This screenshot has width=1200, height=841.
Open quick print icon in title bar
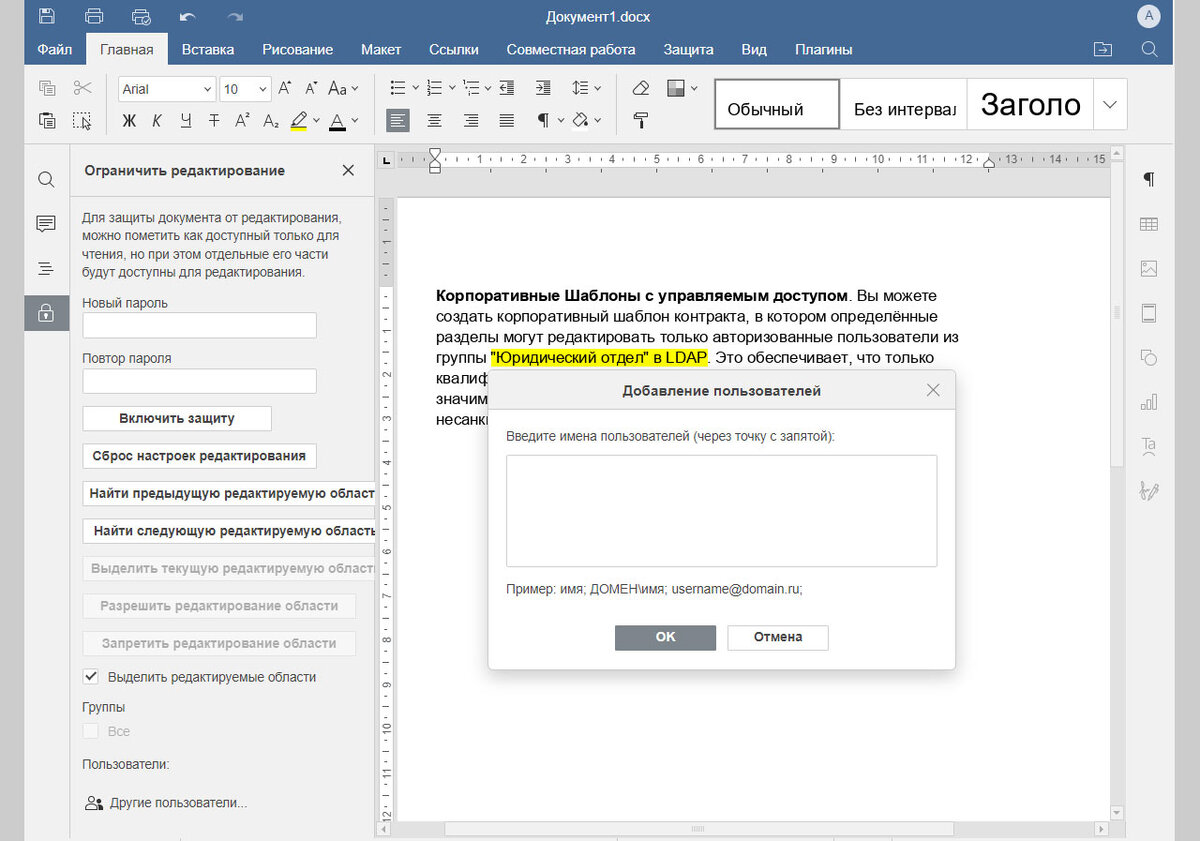coord(141,17)
